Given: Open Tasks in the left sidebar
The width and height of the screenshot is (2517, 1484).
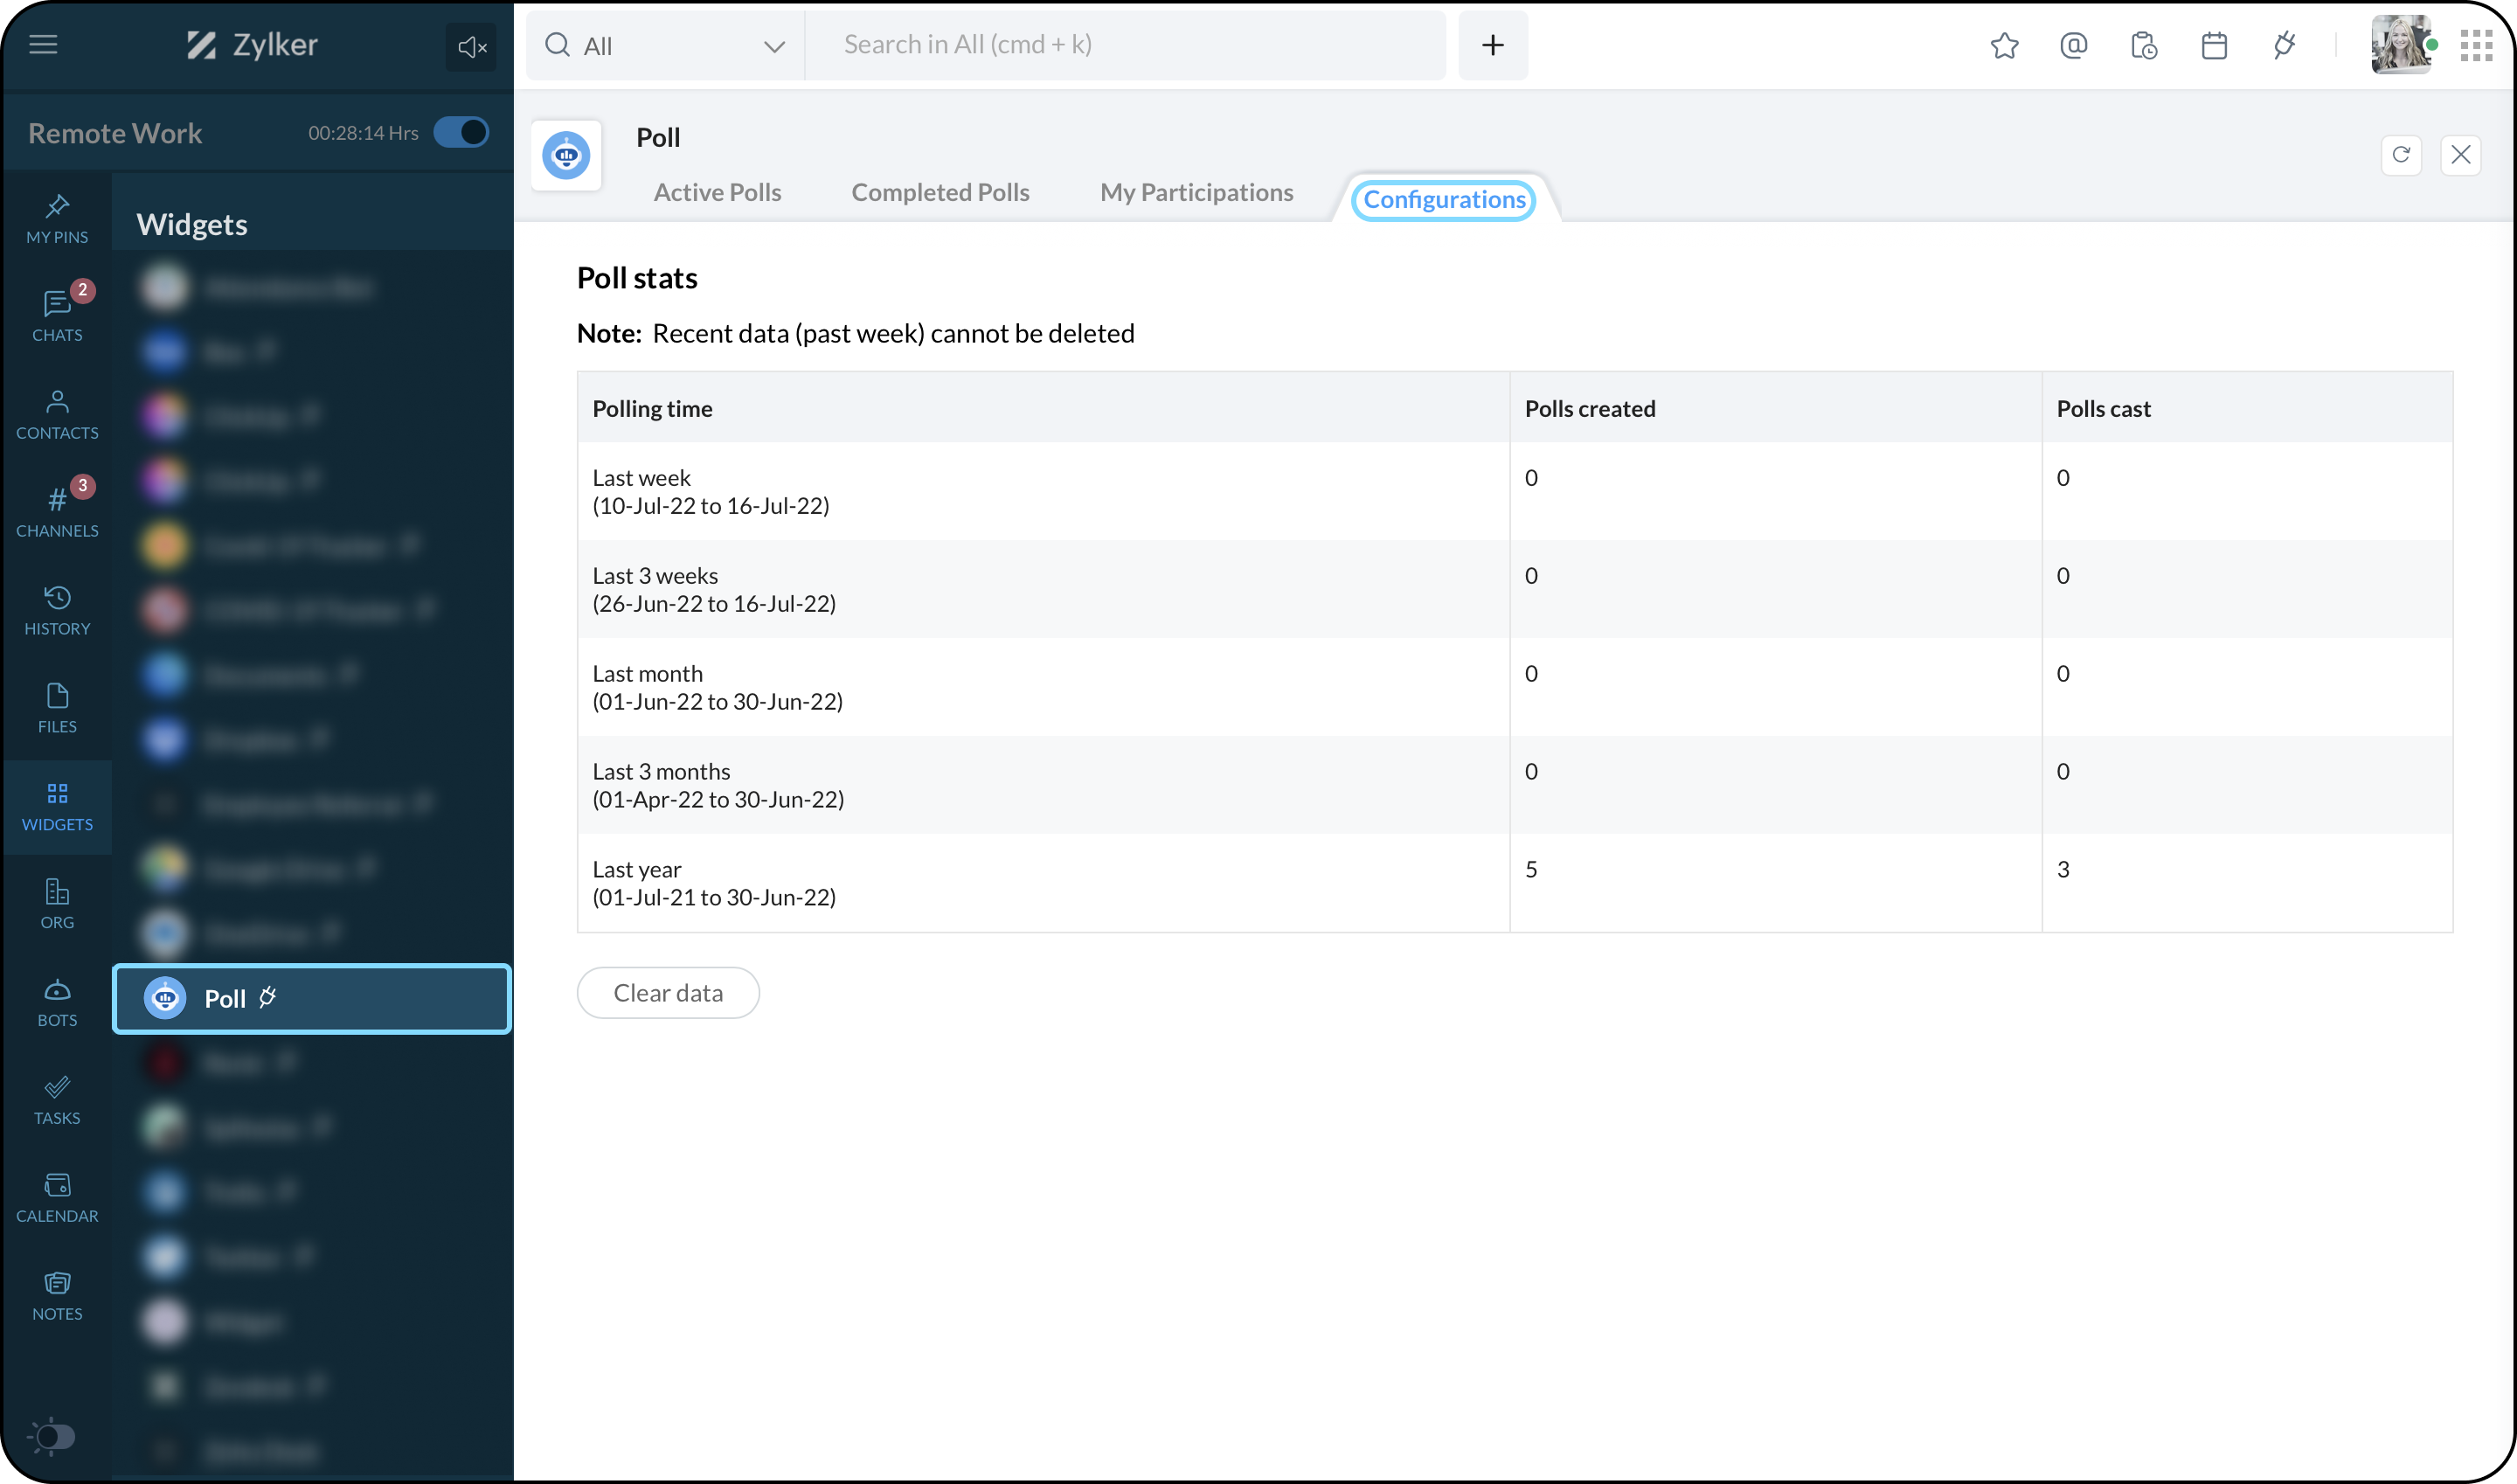Looking at the screenshot, I should pyautogui.click(x=57, y=1100).
